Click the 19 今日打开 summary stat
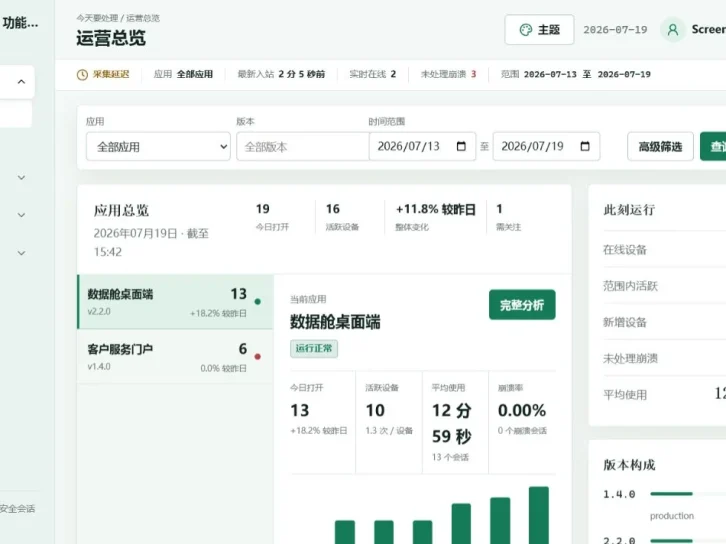The width and height of the screenshot is (726, 544). click(x=272, y=218)
